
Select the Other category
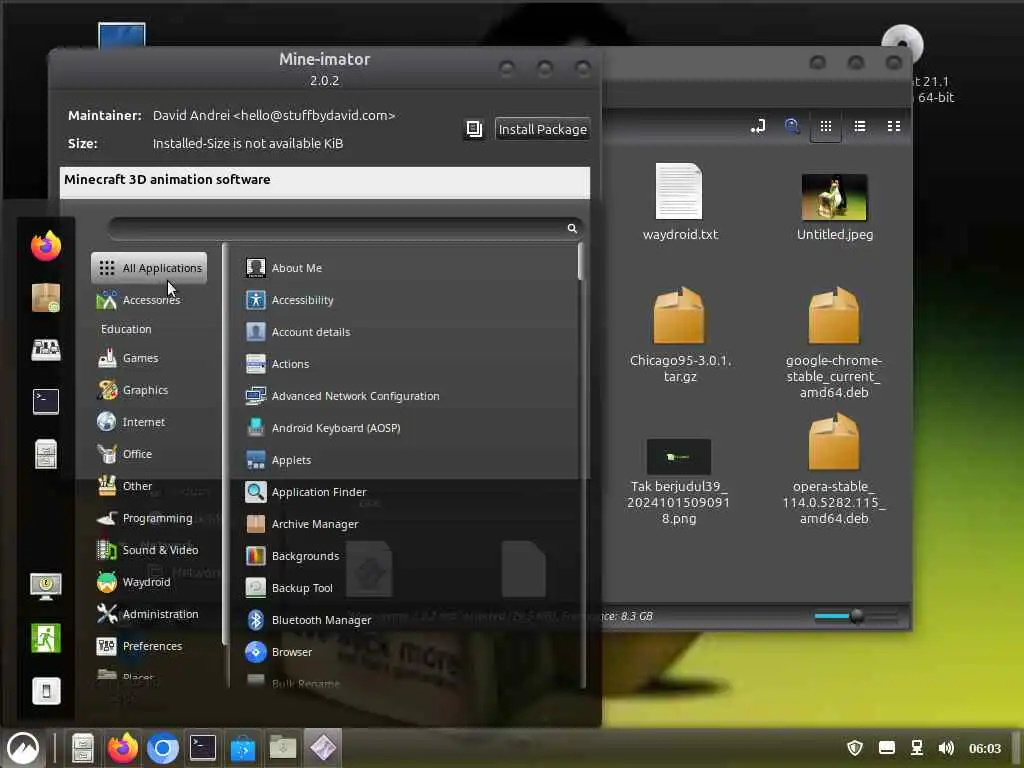click(149, 486)
